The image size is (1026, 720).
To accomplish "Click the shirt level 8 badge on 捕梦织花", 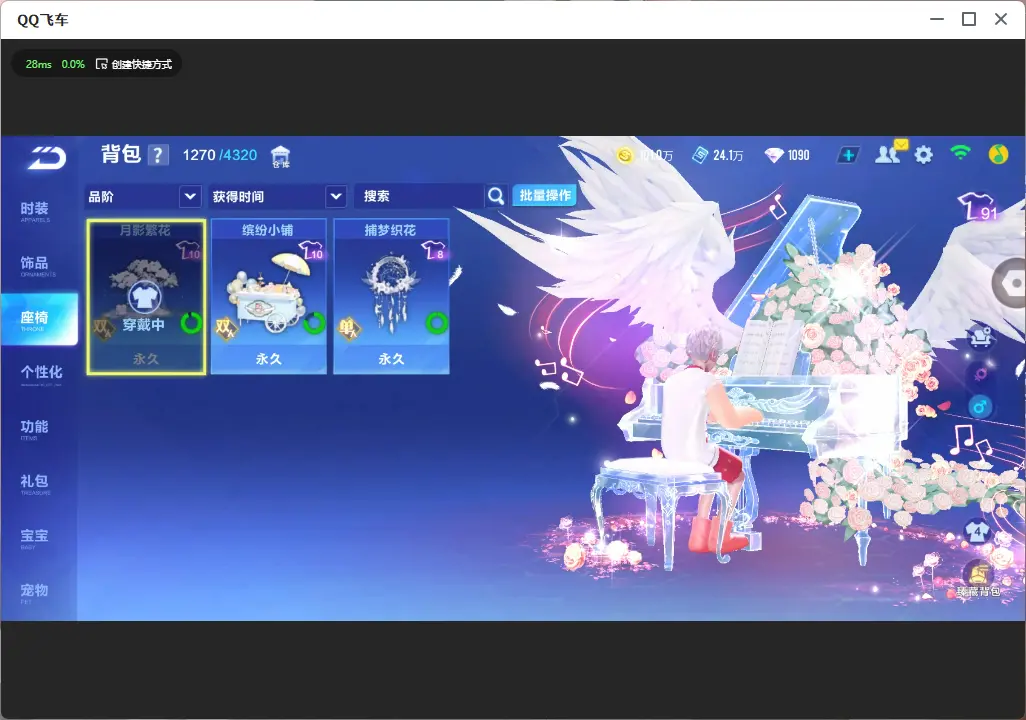I will pos(433,250).
